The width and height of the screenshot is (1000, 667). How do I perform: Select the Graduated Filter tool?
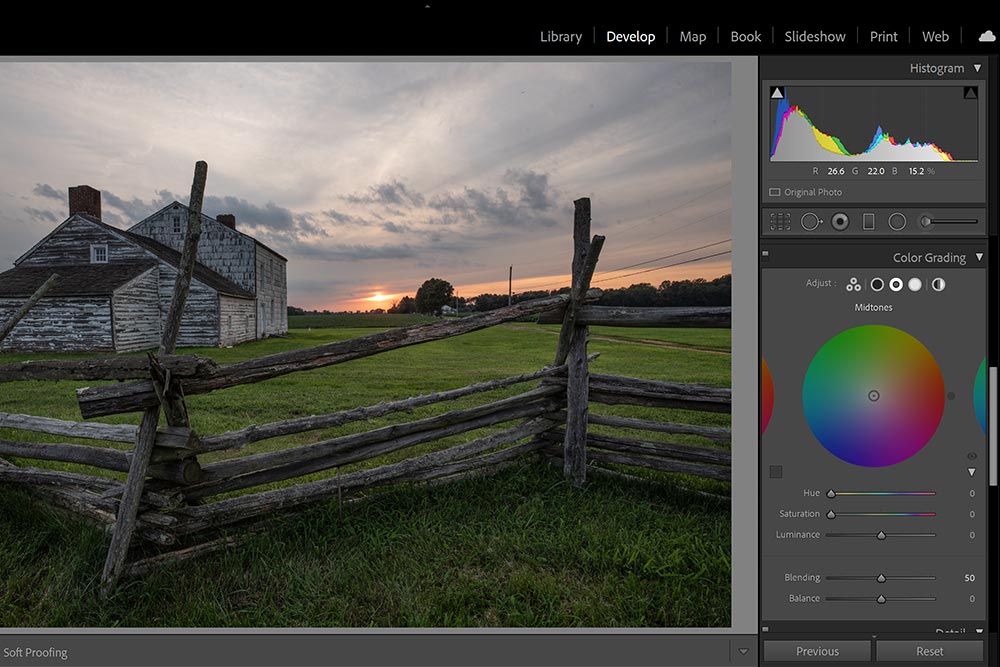tap(869, 221)
